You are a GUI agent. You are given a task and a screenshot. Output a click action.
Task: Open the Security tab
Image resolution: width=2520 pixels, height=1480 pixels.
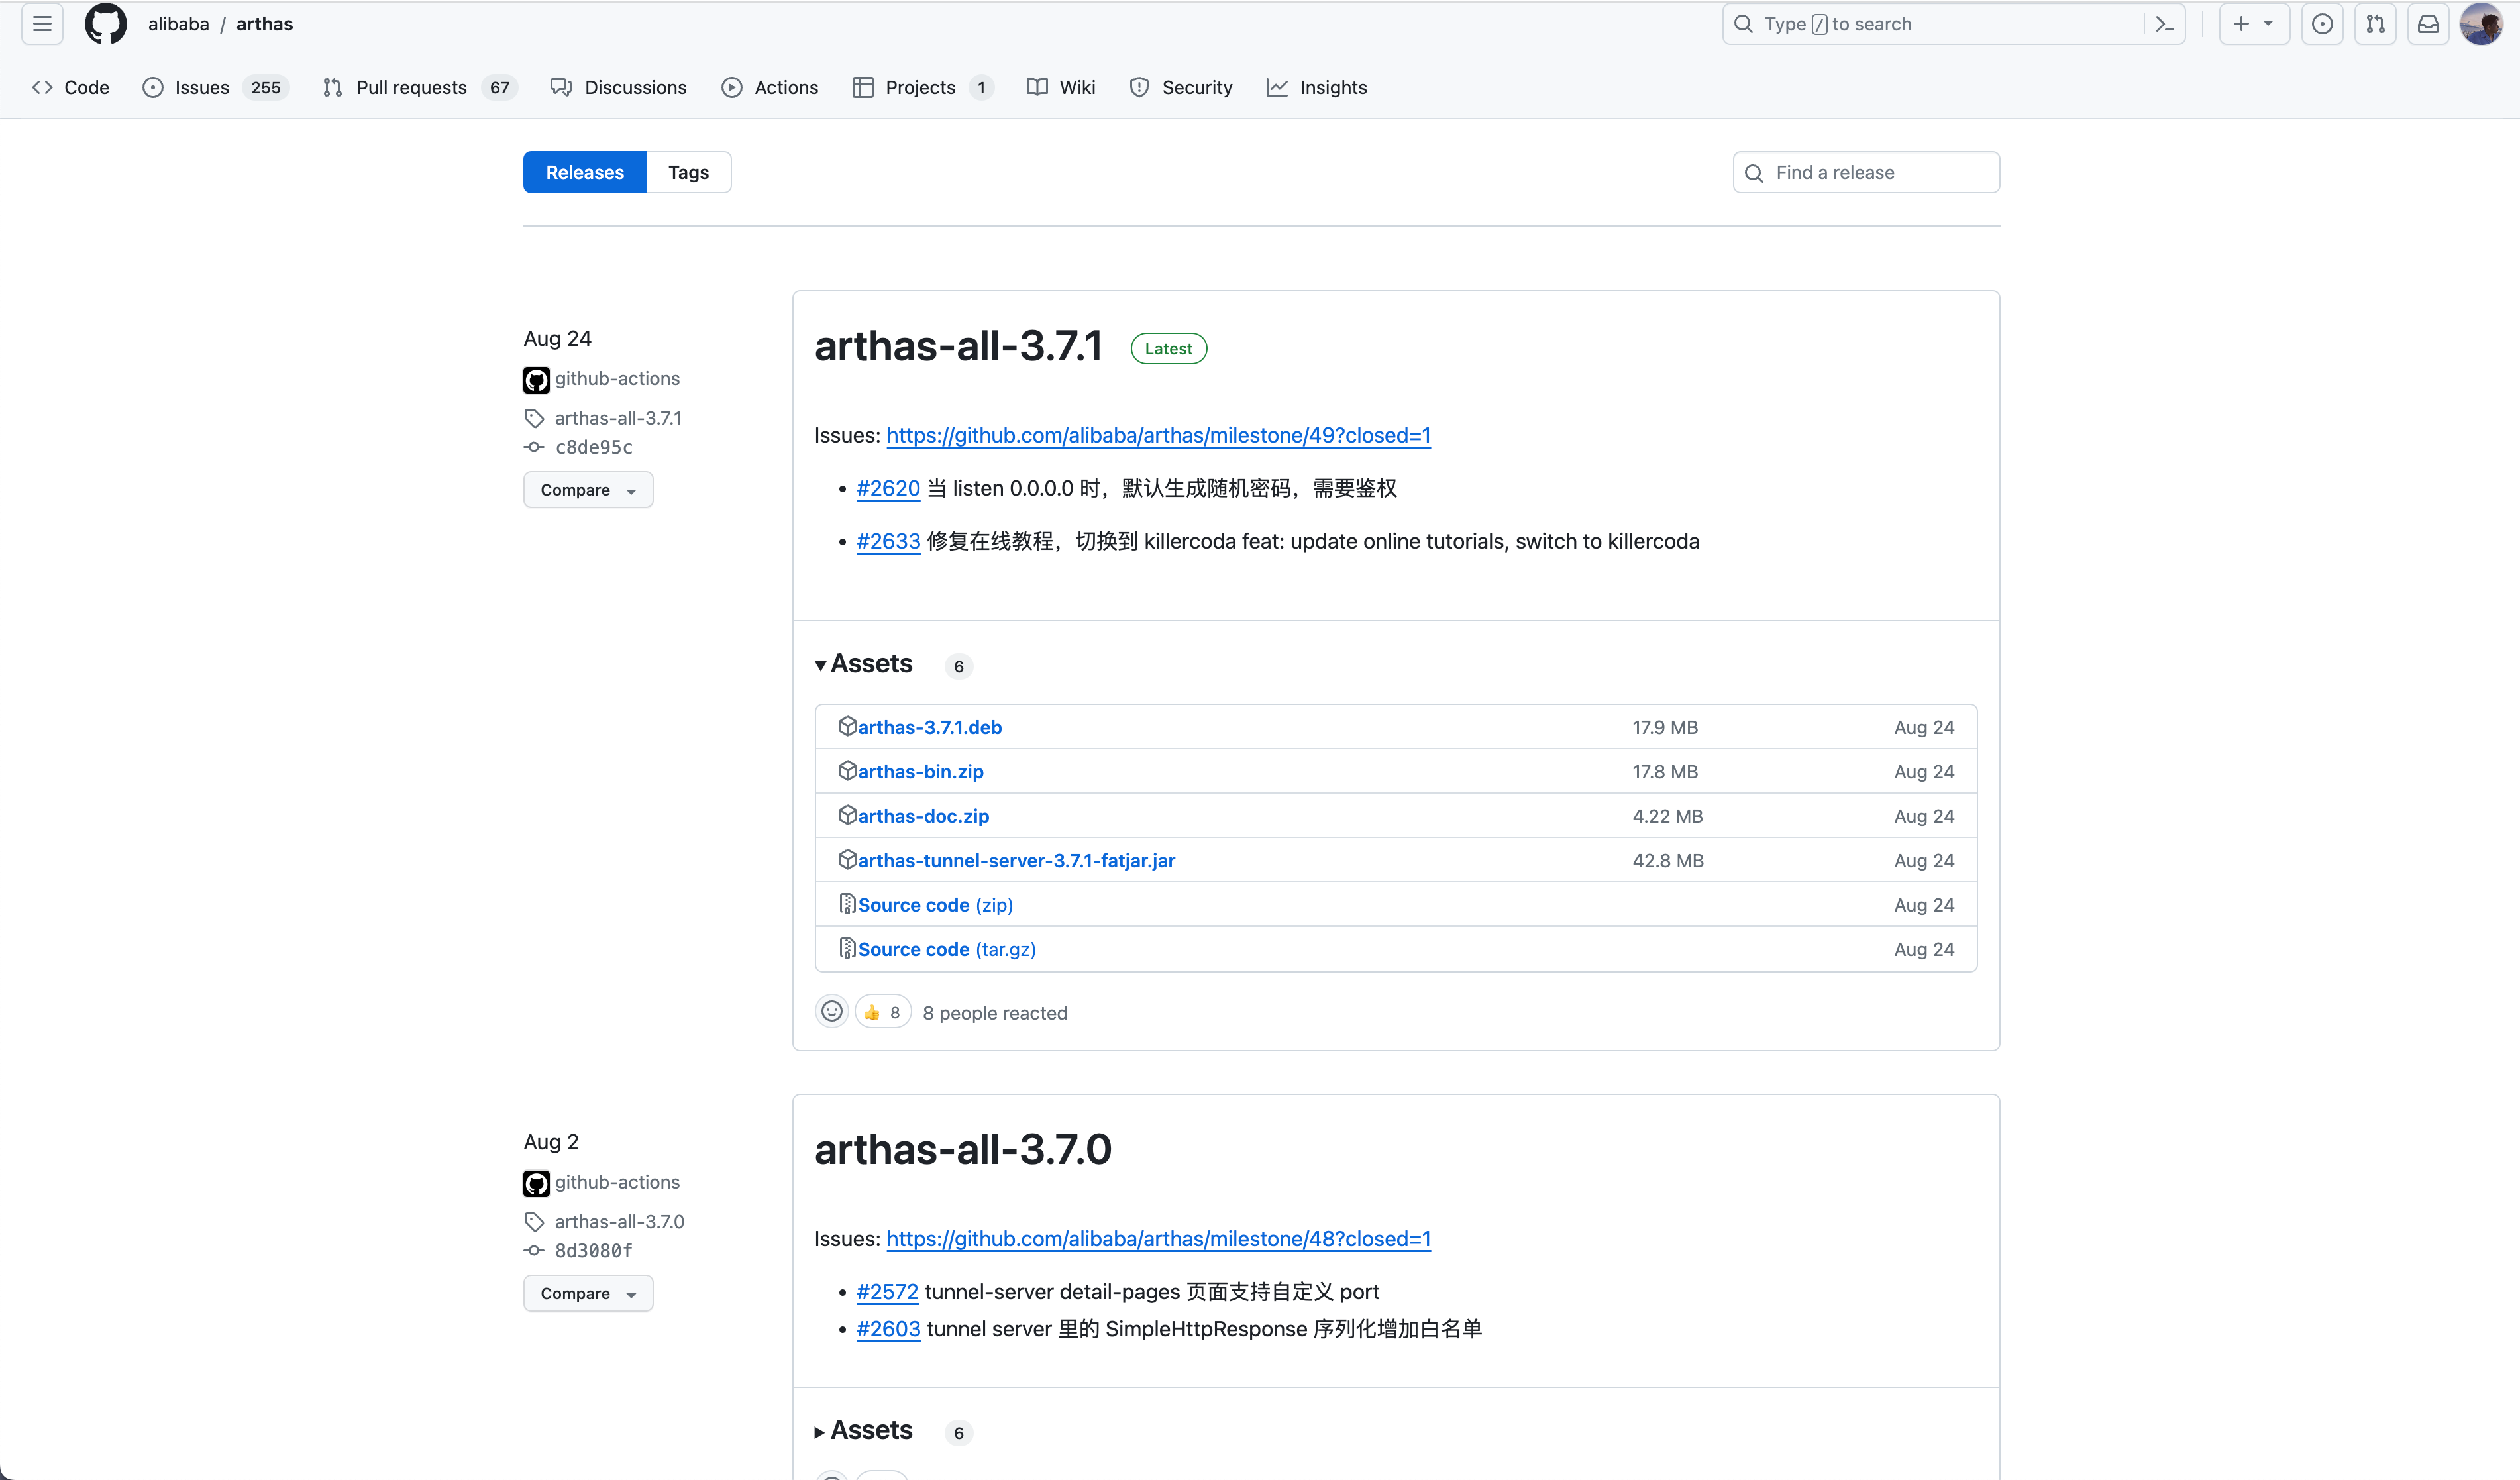click(x=1181, y=88)
